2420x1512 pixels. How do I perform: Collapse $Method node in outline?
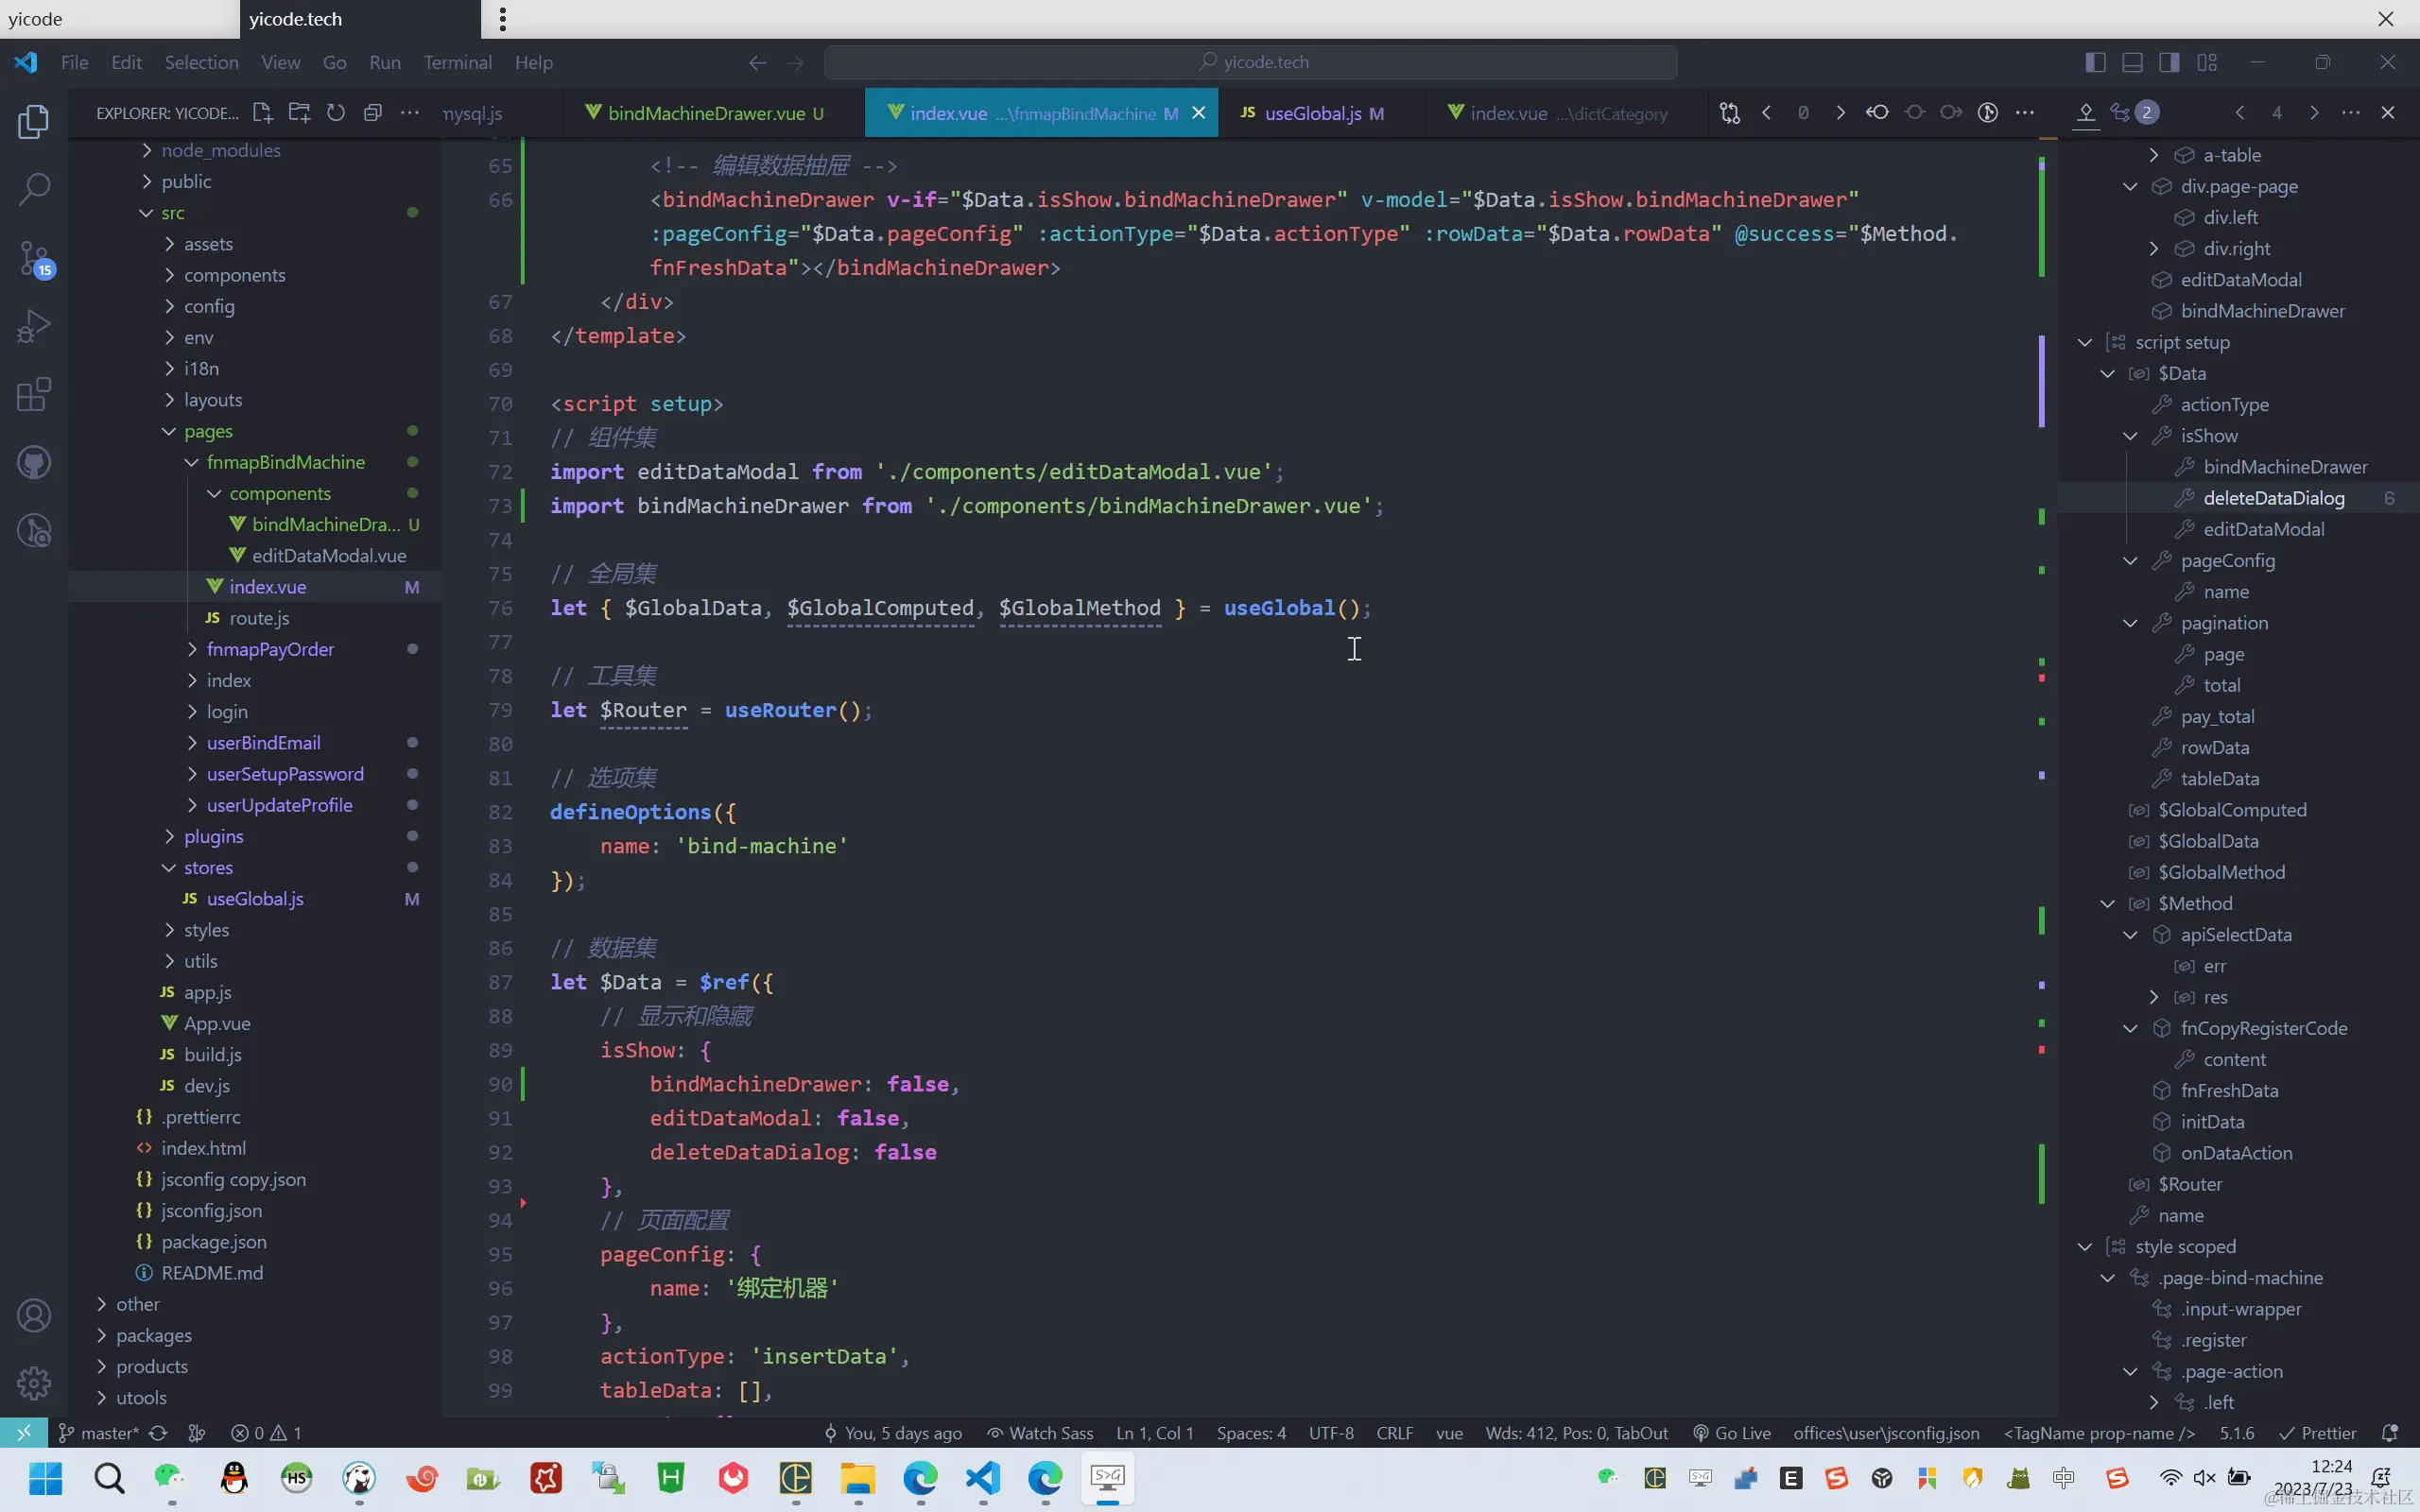point(2108,904)
